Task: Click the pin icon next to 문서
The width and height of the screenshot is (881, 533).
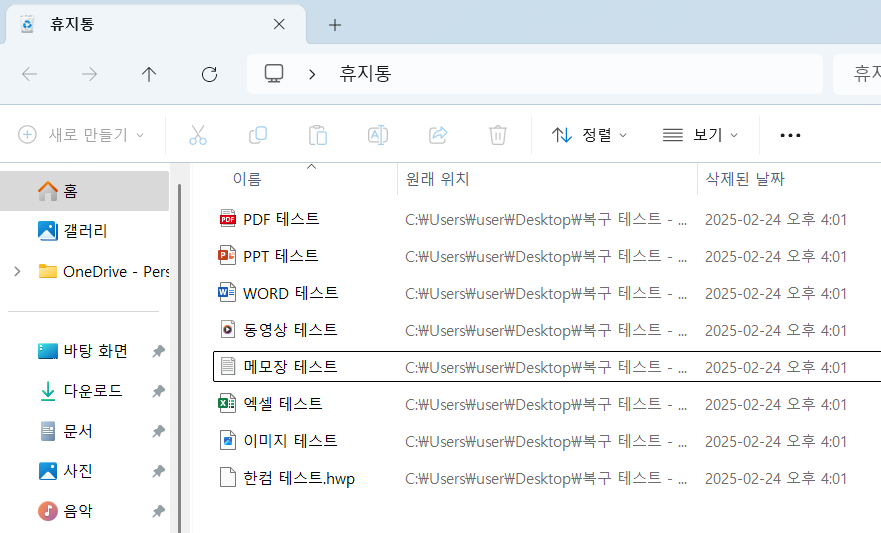Action: [158, 431]
